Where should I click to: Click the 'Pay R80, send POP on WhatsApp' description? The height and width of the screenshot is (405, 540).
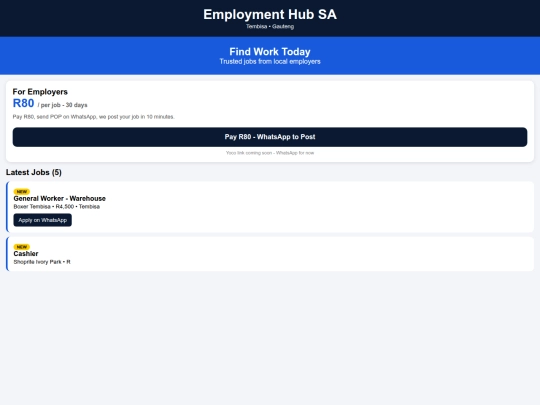pyautogui.click(x=93, y=117)
